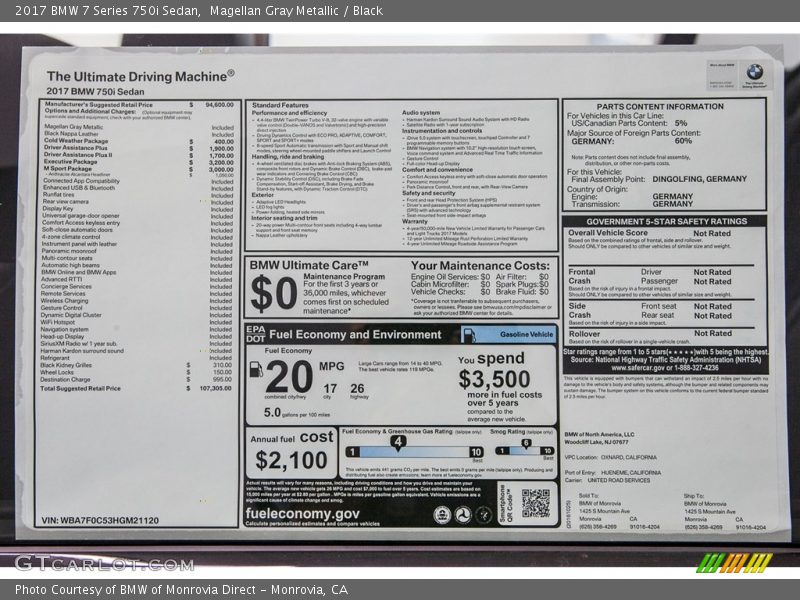The image size is (800, 600).
Task: Click the greenhouse gas rating marker 4
Action: click(398, 442)
